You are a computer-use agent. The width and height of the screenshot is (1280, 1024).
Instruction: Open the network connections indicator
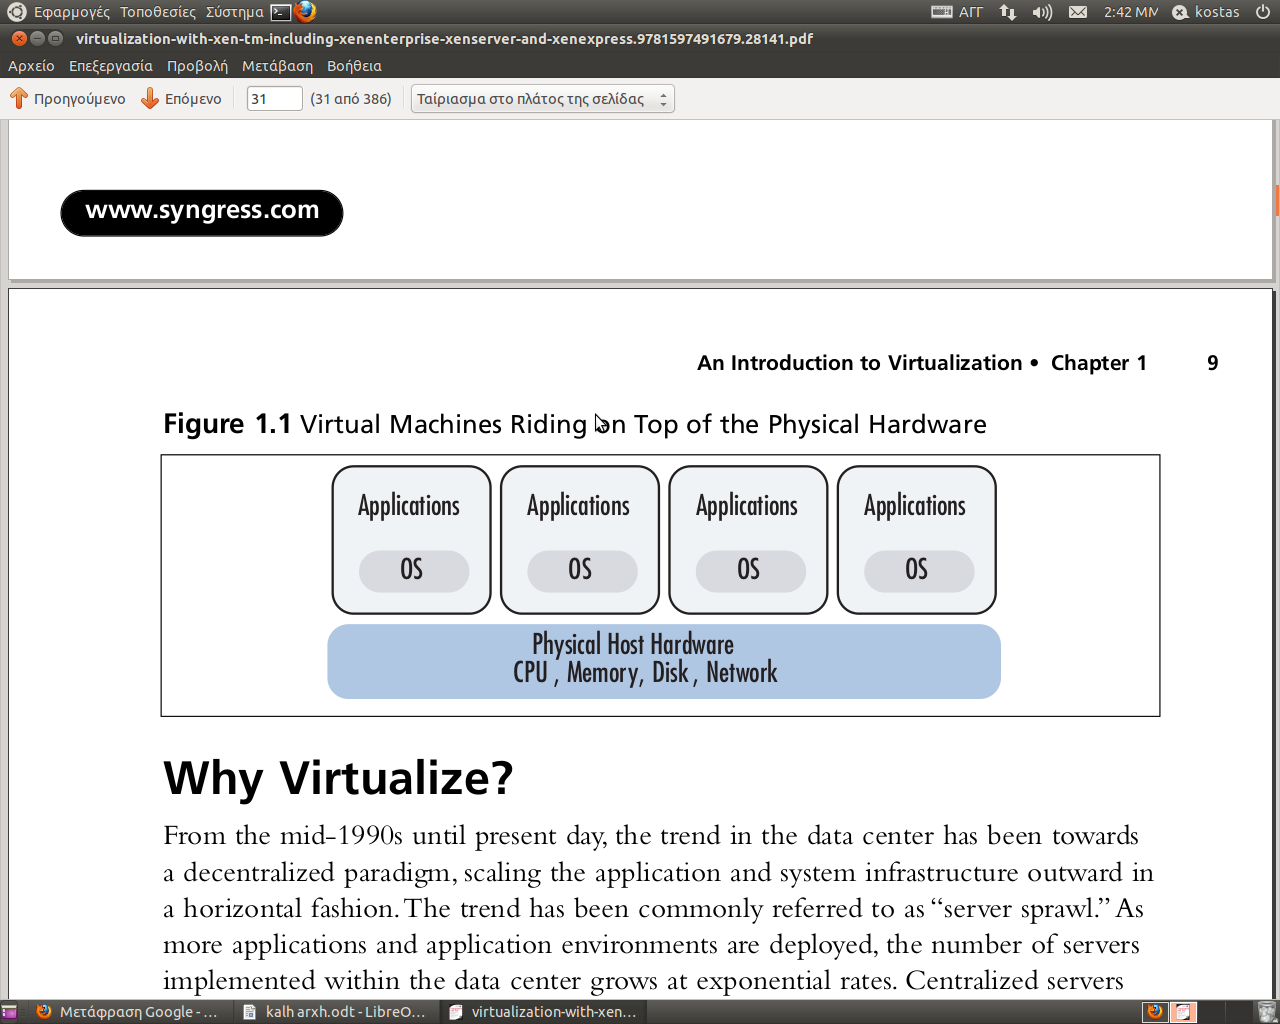point(1008,12)
